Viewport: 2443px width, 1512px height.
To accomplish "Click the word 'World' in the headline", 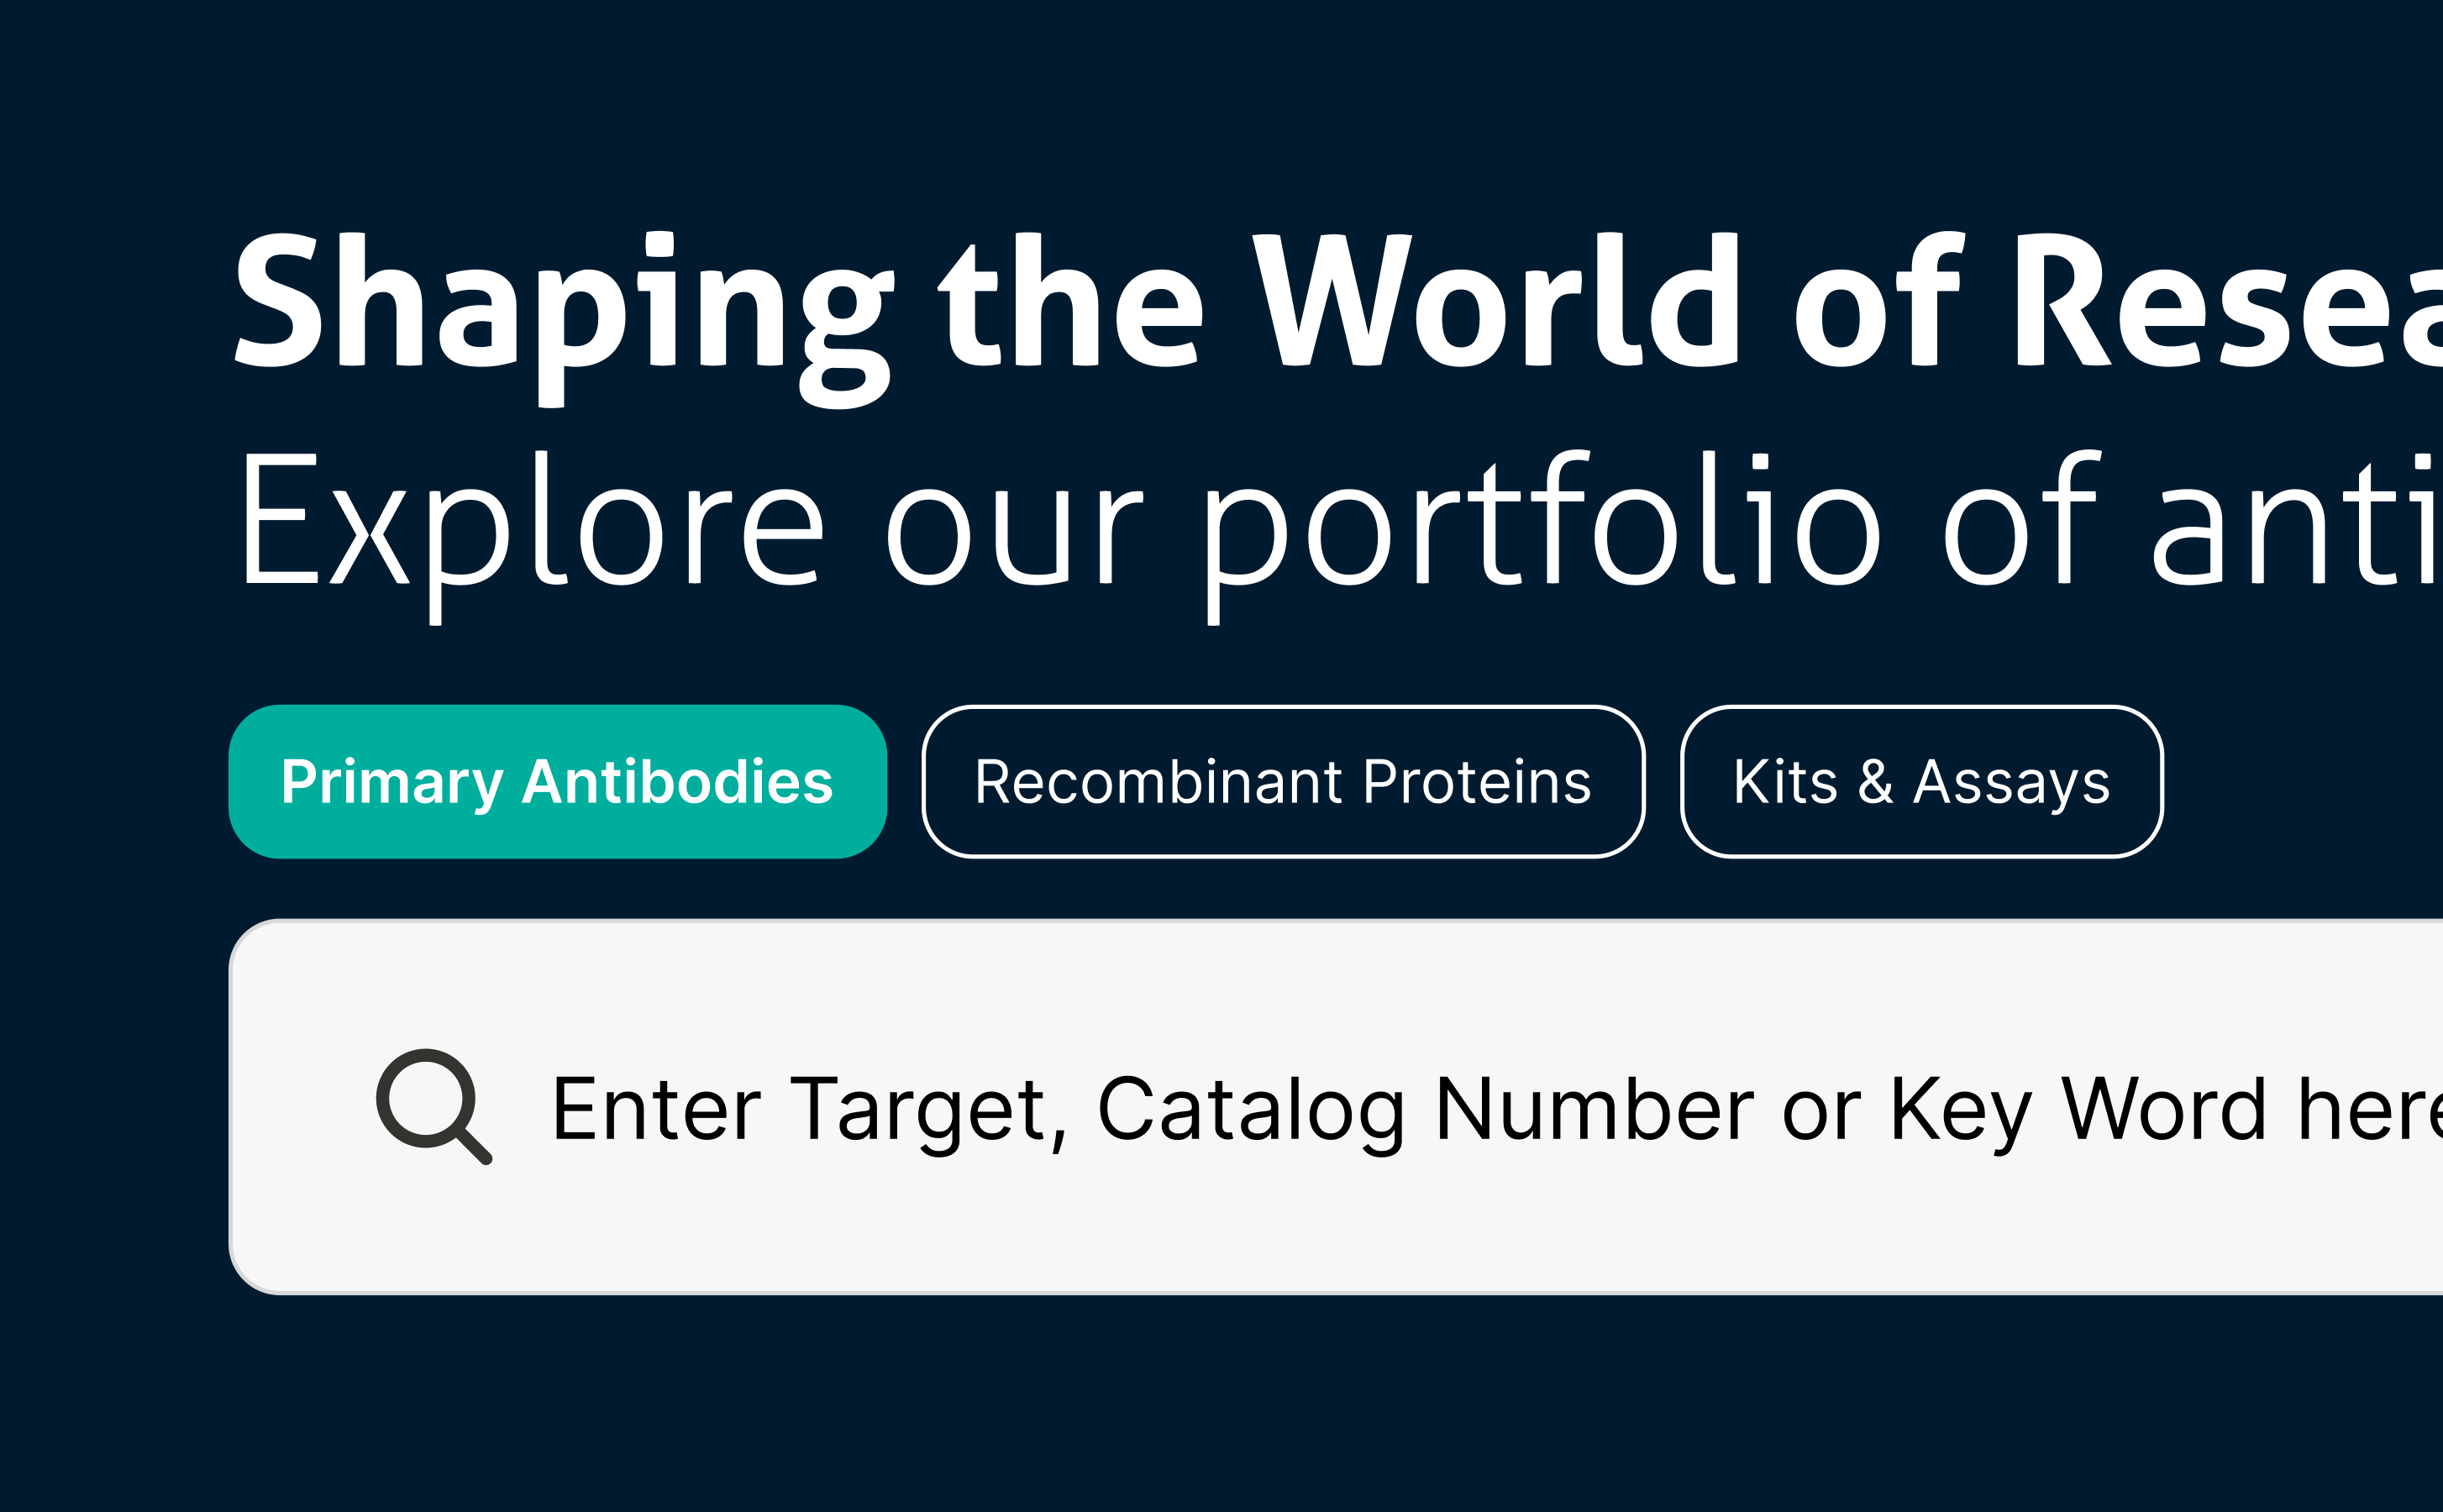I will pos(1495,300).
